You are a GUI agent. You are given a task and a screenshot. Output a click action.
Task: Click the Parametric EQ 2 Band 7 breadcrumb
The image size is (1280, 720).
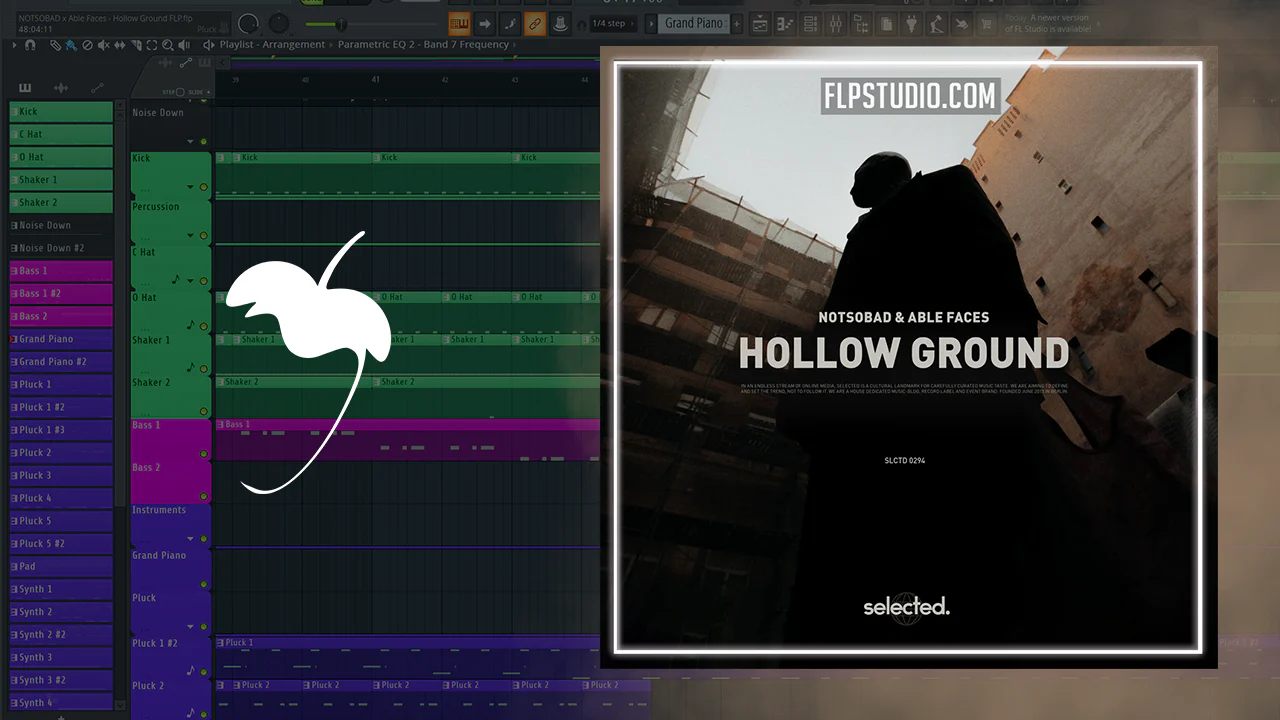(425, 45)
